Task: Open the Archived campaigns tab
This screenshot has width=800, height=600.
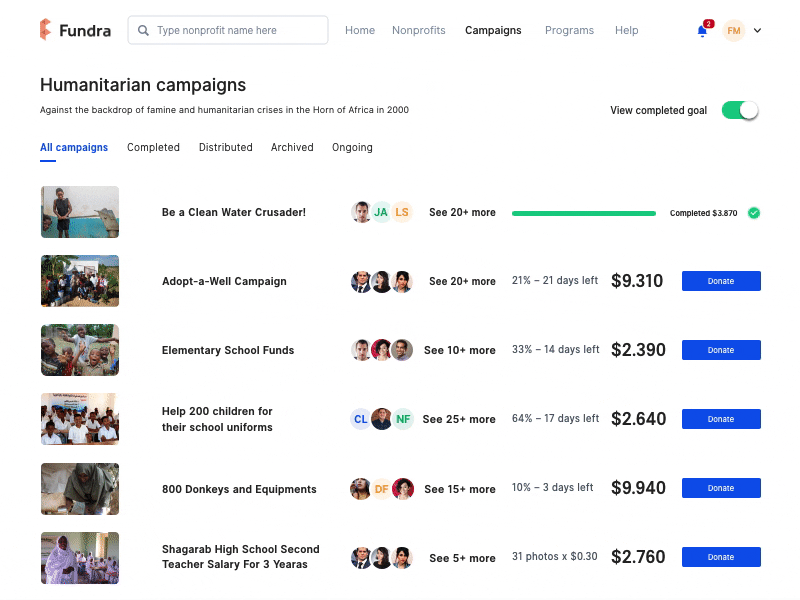Action: (291, 147)
